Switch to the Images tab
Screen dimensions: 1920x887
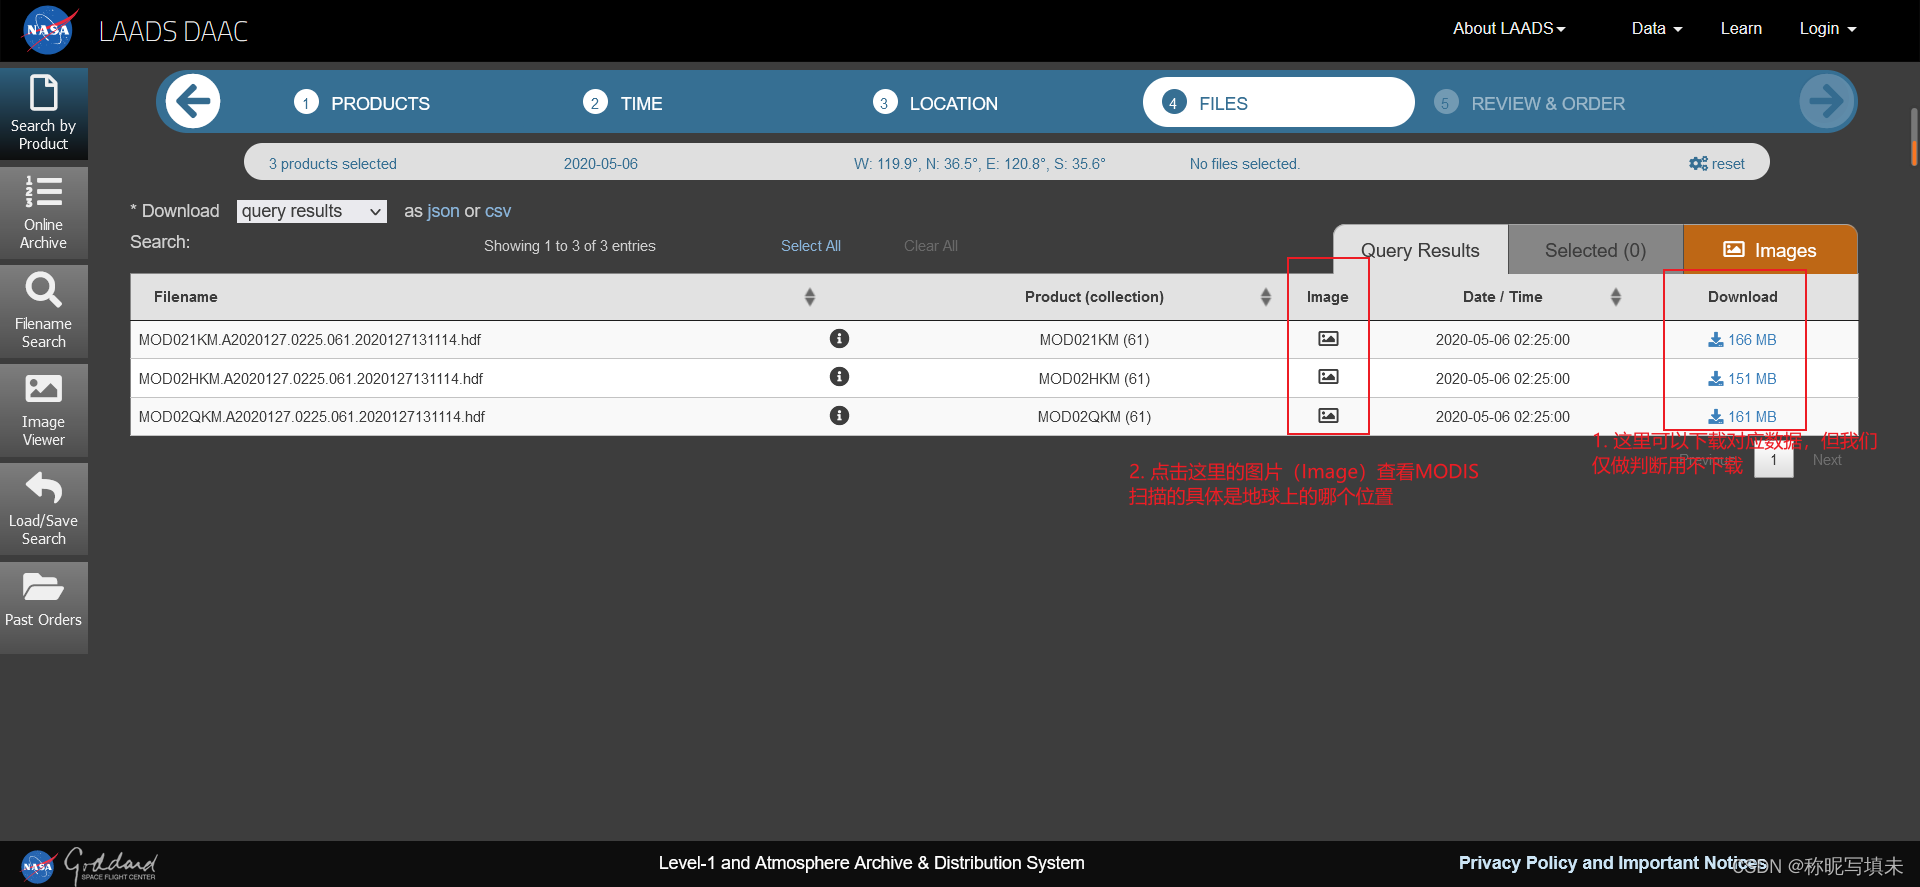click(1770, 250)
